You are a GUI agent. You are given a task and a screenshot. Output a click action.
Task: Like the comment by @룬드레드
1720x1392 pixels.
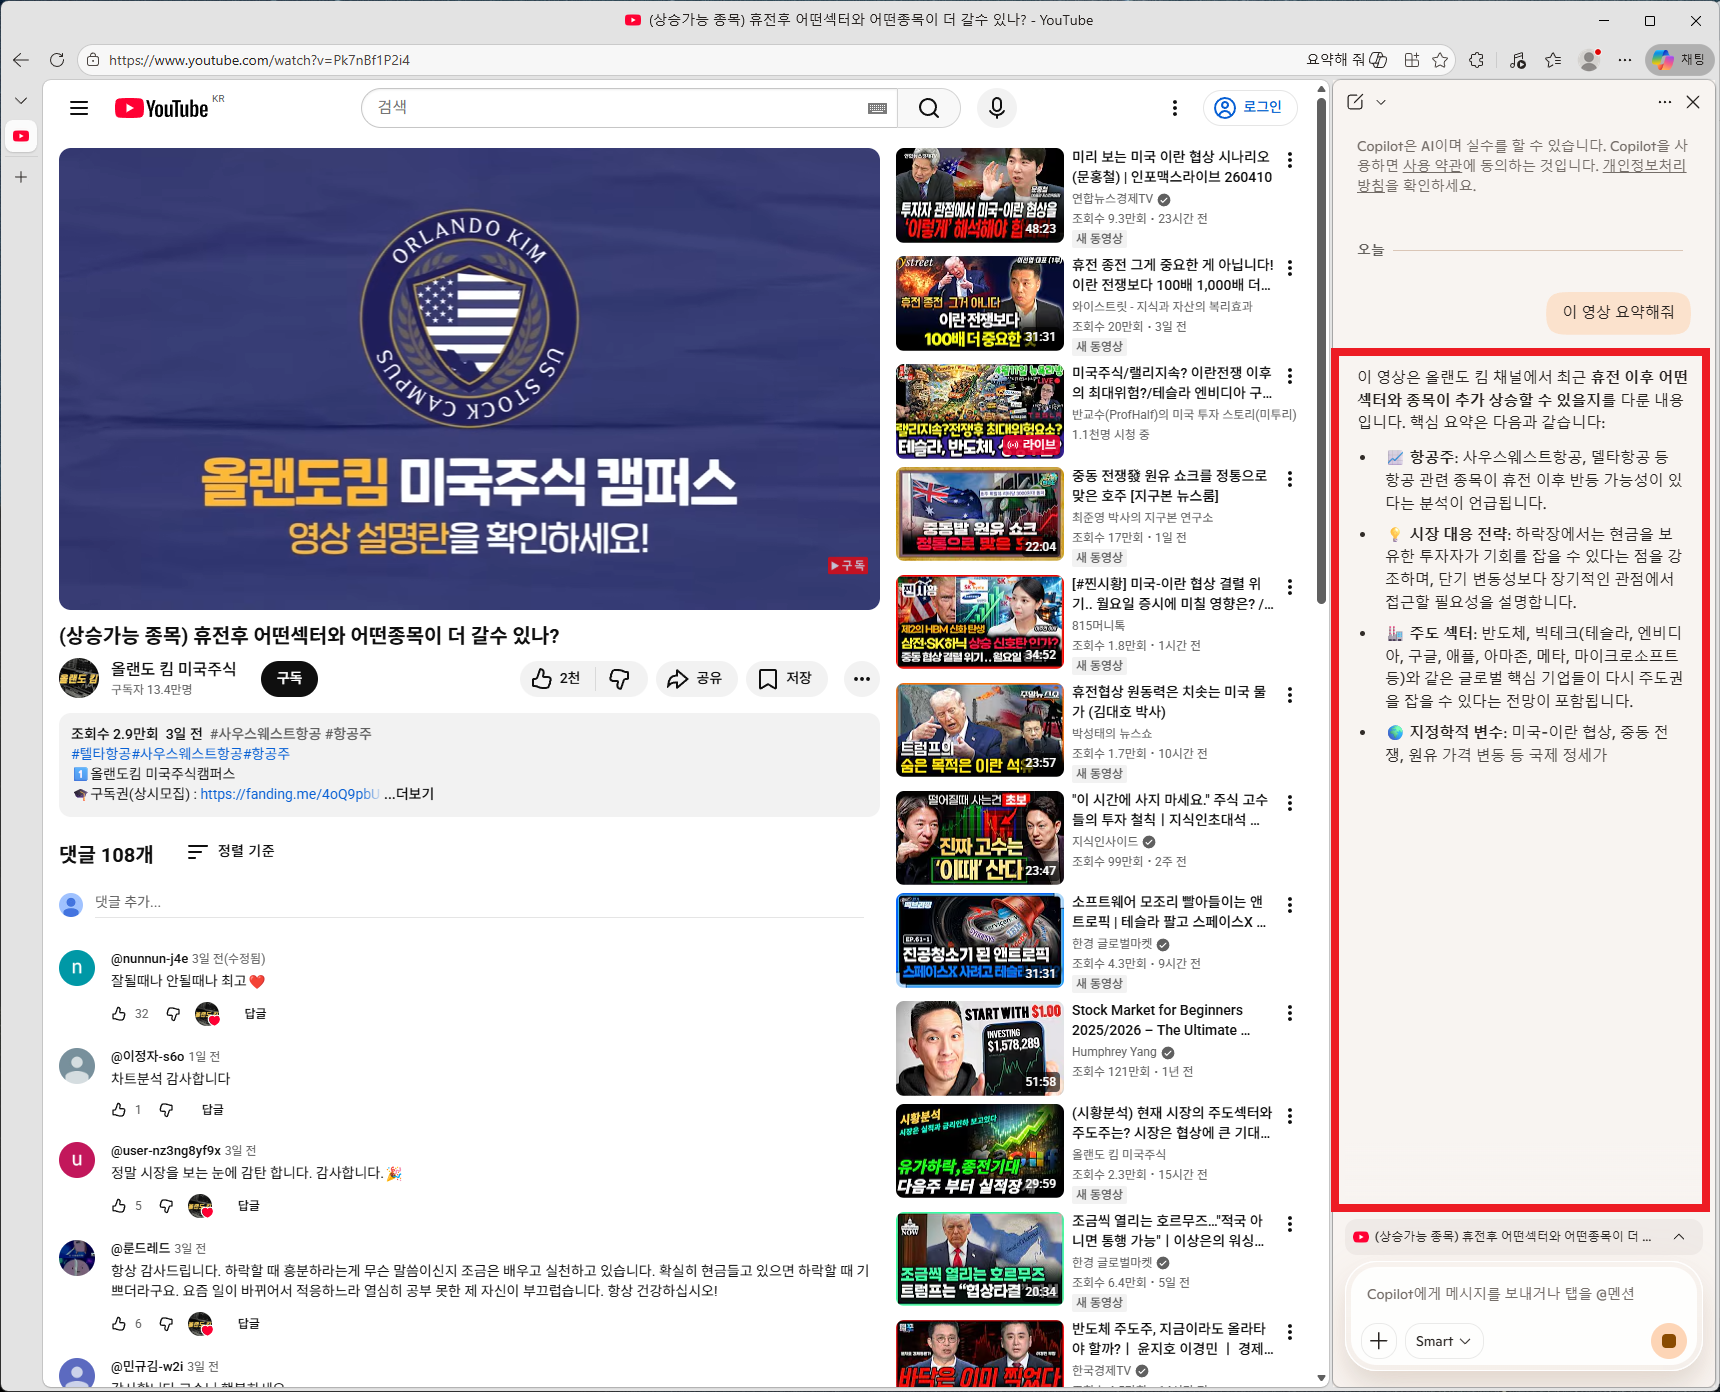pyautogui.click(x=119, y=1324)
